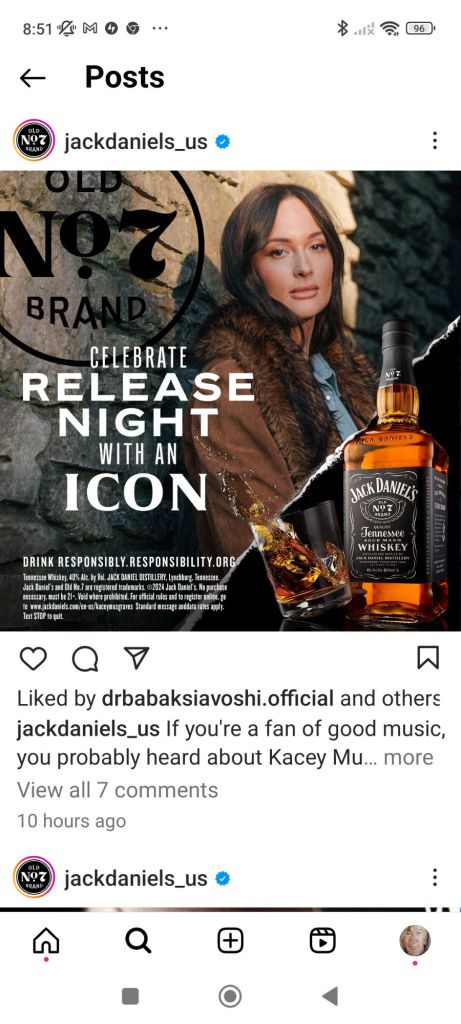Tap jackdaniels_us username at top post header
This screenshot has height=1024, width=461.
click(136, 141)
